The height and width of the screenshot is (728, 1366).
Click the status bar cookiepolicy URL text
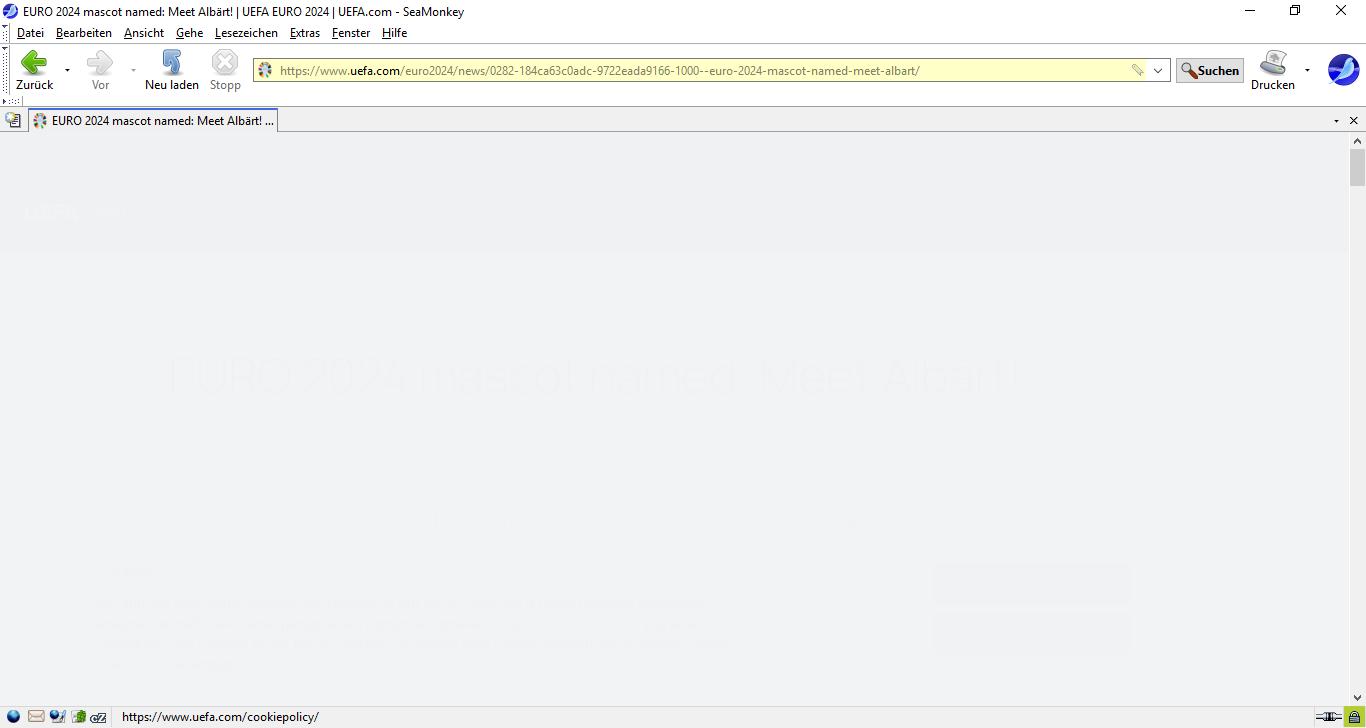point(220,717)
